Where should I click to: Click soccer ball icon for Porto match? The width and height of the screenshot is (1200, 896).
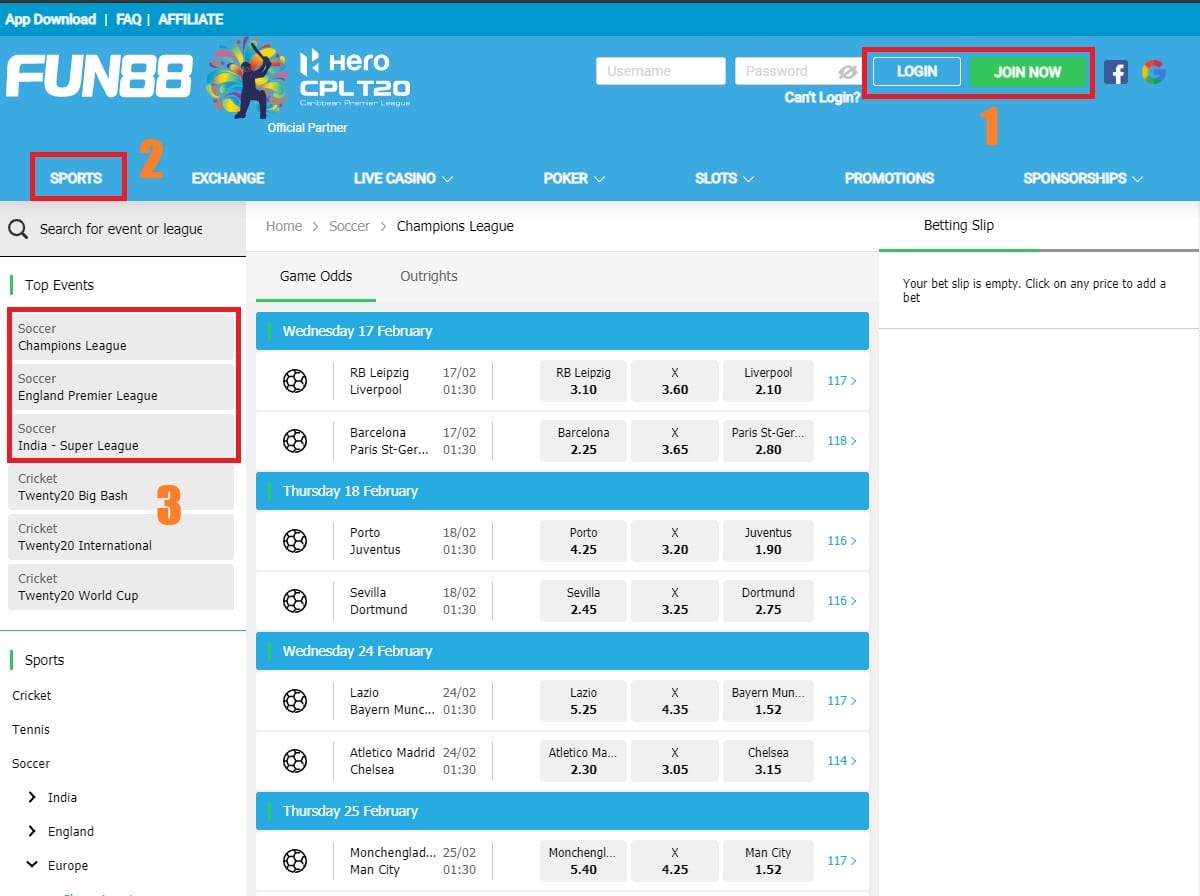coord(295,541)
